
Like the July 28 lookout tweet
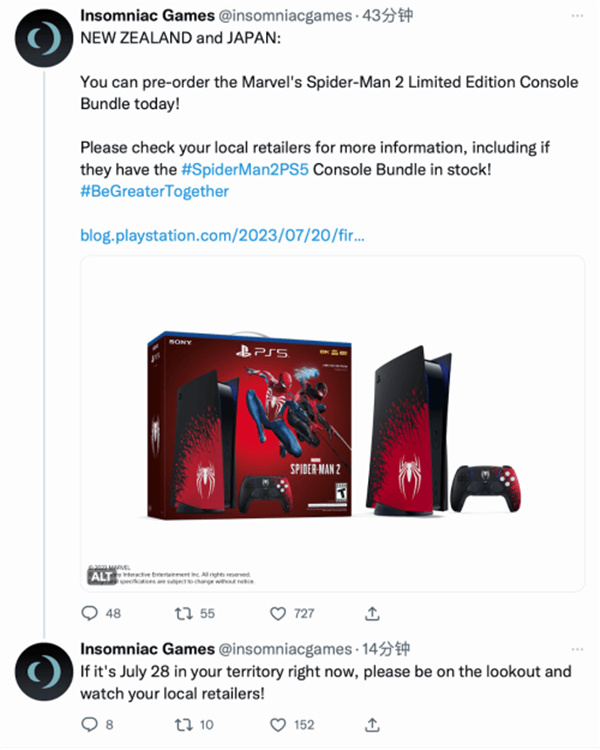point(279,724)
